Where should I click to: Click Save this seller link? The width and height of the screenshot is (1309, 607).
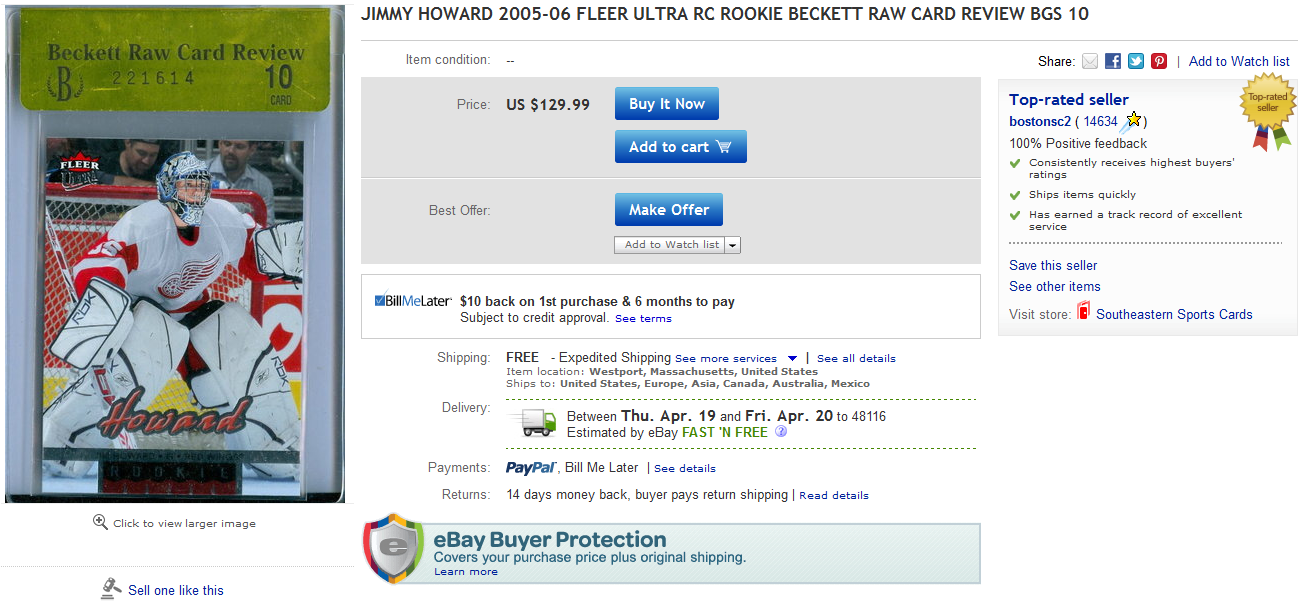click(x=1053, y=265)
